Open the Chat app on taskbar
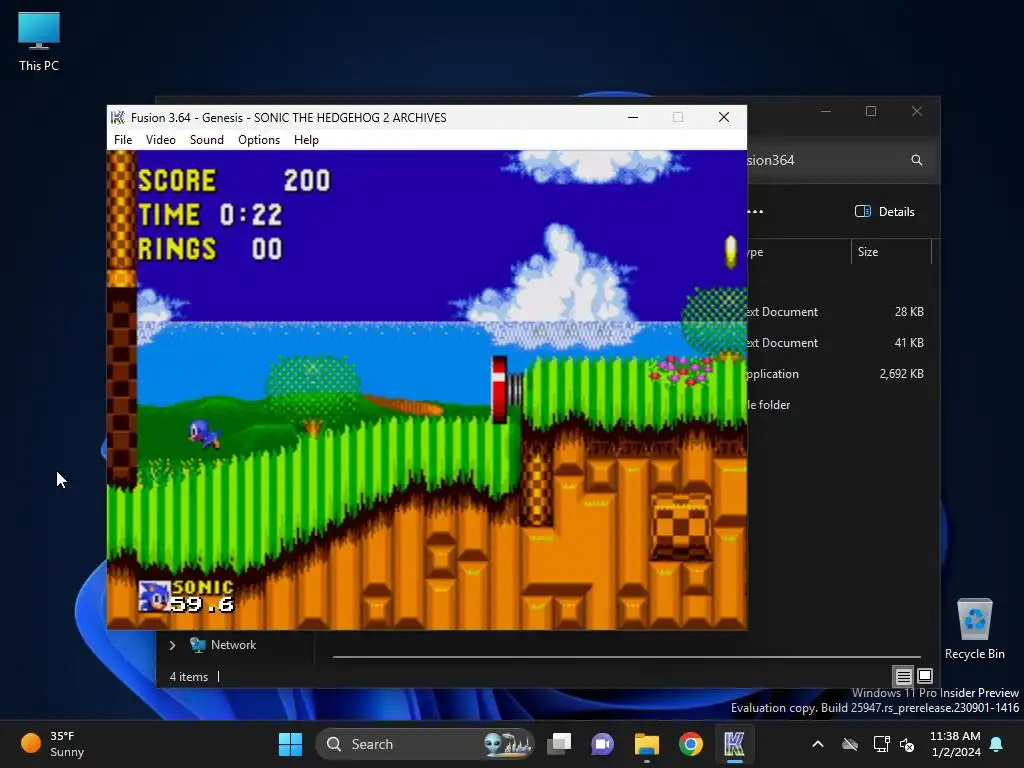The height and width of the screenshot is (768, 1024). point(602,744)
